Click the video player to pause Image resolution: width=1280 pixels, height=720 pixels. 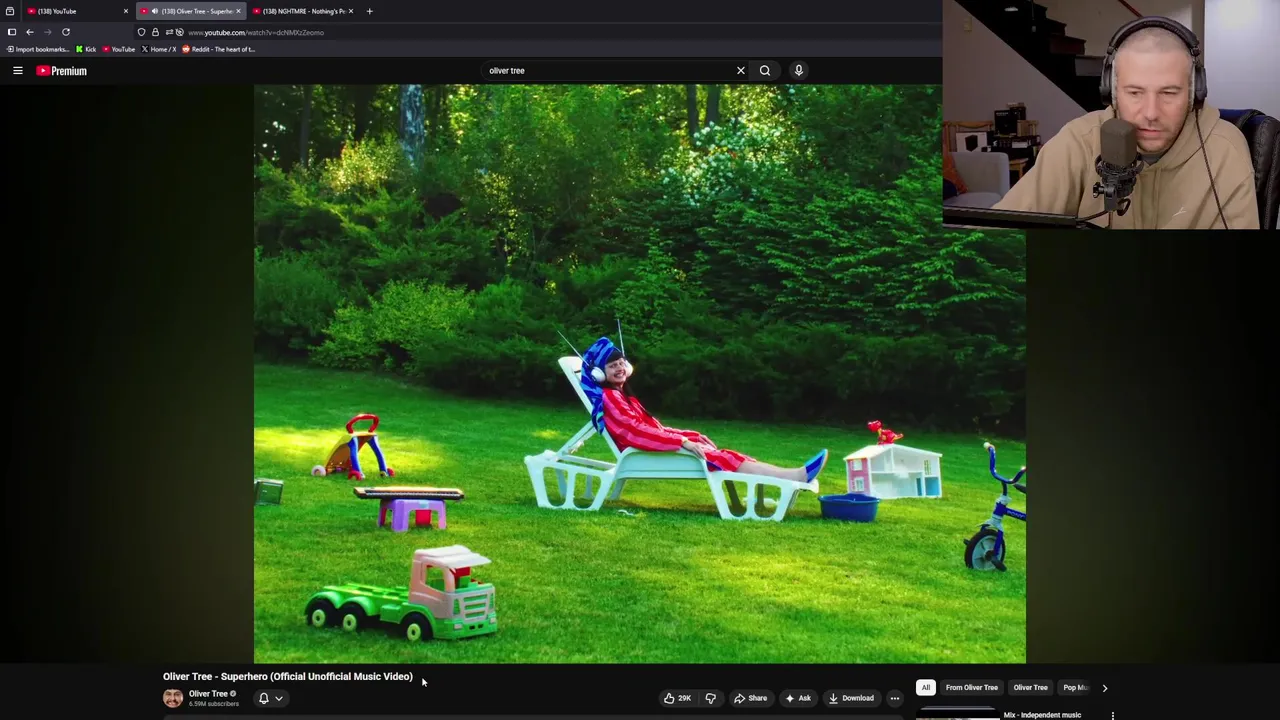(x=640, y=373)
